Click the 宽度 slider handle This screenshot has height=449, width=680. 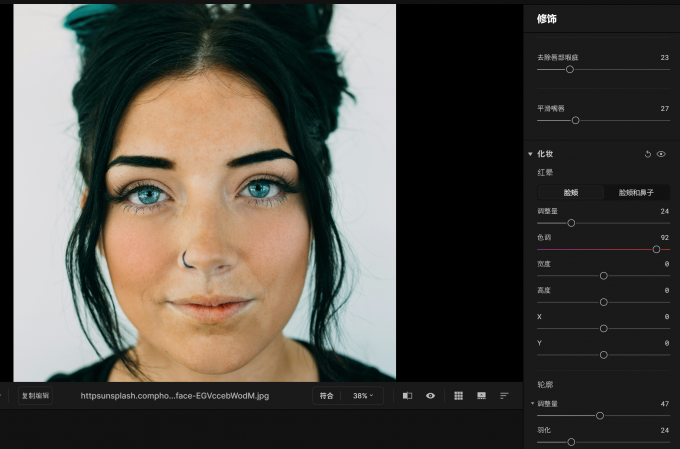[x=603, y=276]
